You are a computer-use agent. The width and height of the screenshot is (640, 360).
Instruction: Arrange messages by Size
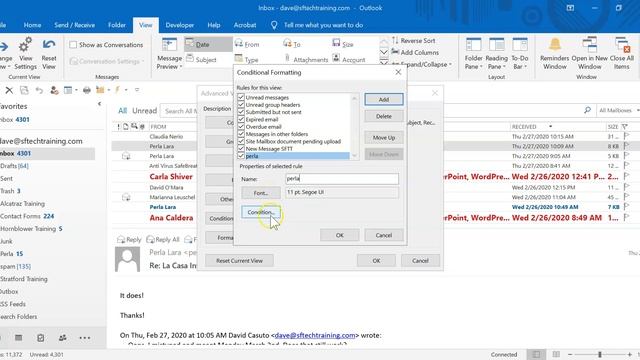point(343,44)
